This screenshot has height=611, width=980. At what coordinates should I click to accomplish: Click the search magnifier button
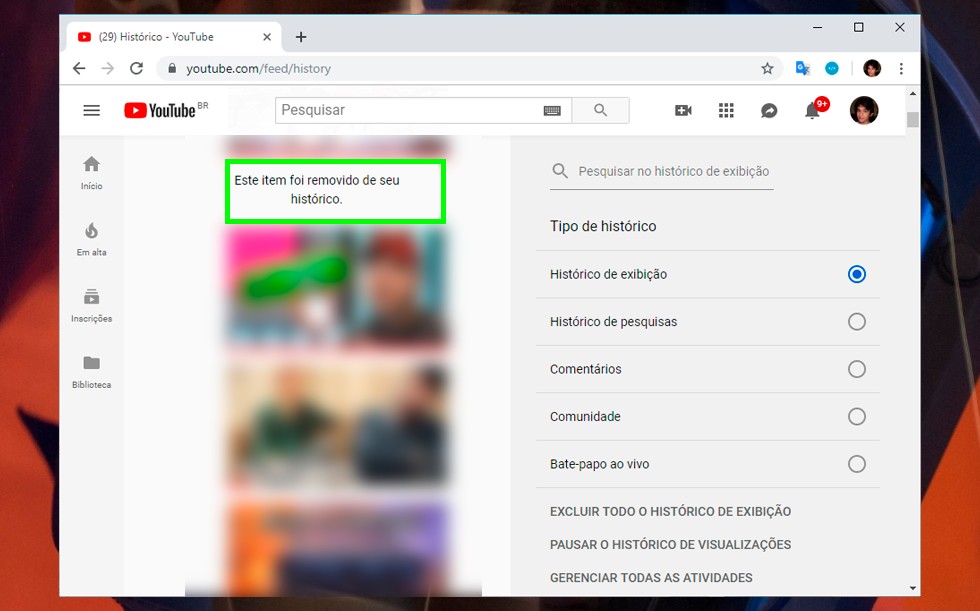tap(600, 111)
